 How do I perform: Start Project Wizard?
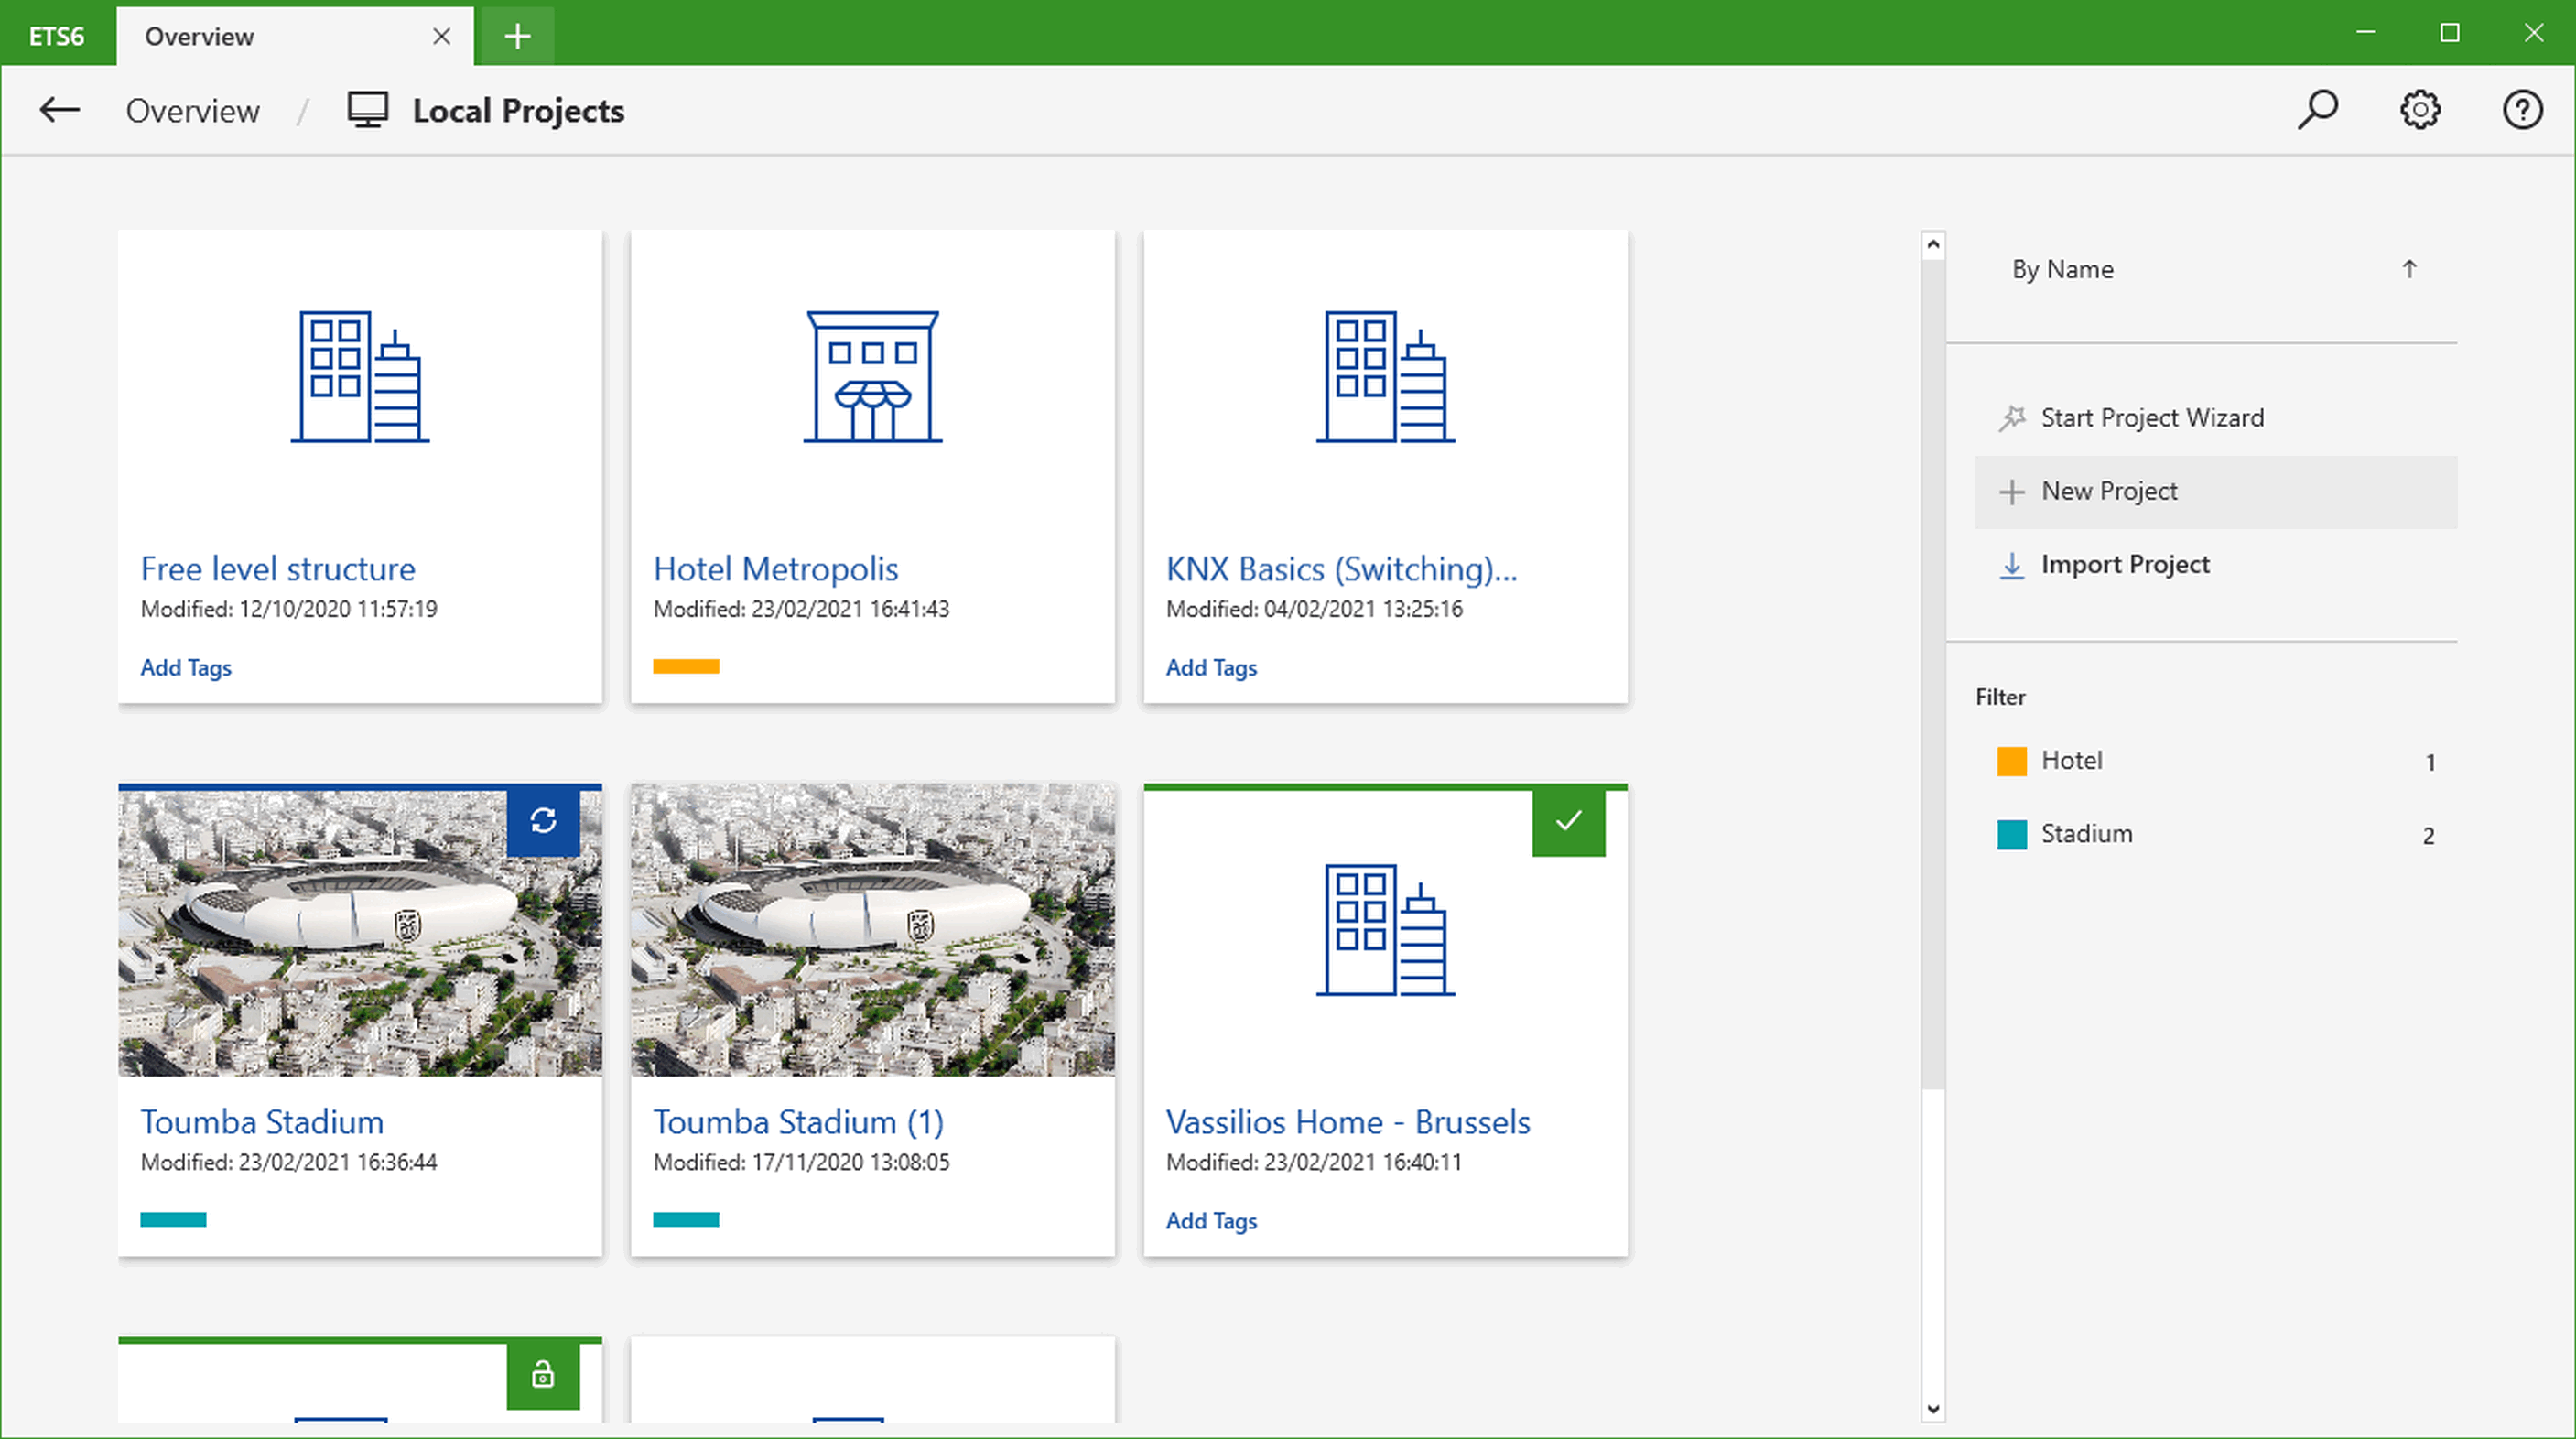click(x=2215, y=418)
